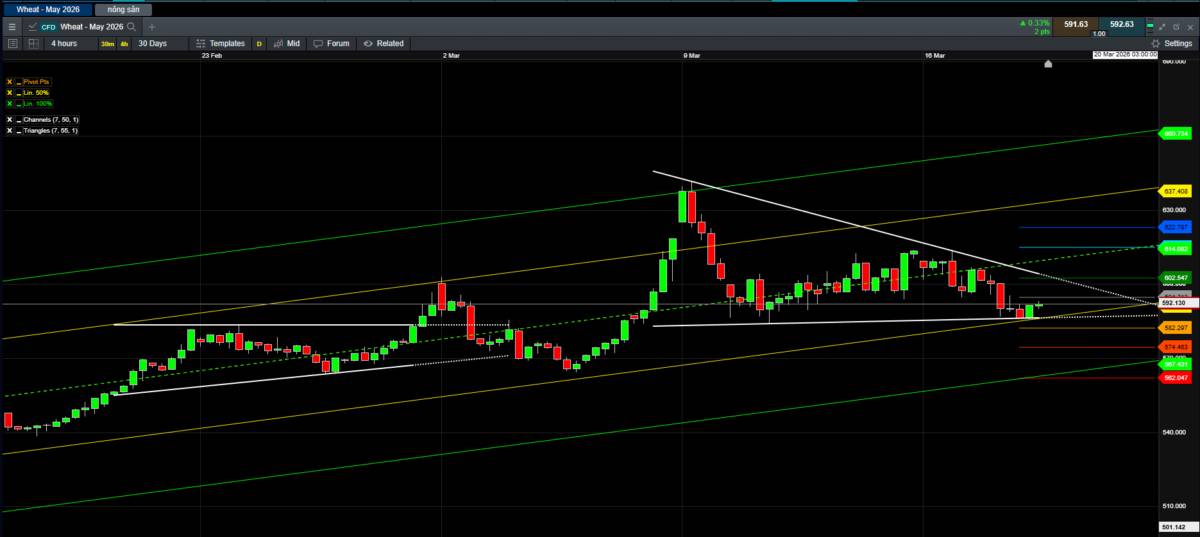Toggle visibility of Lin. 50% overlay
The height and width of the screenshot is (537, 1200).
click(19, 93)
